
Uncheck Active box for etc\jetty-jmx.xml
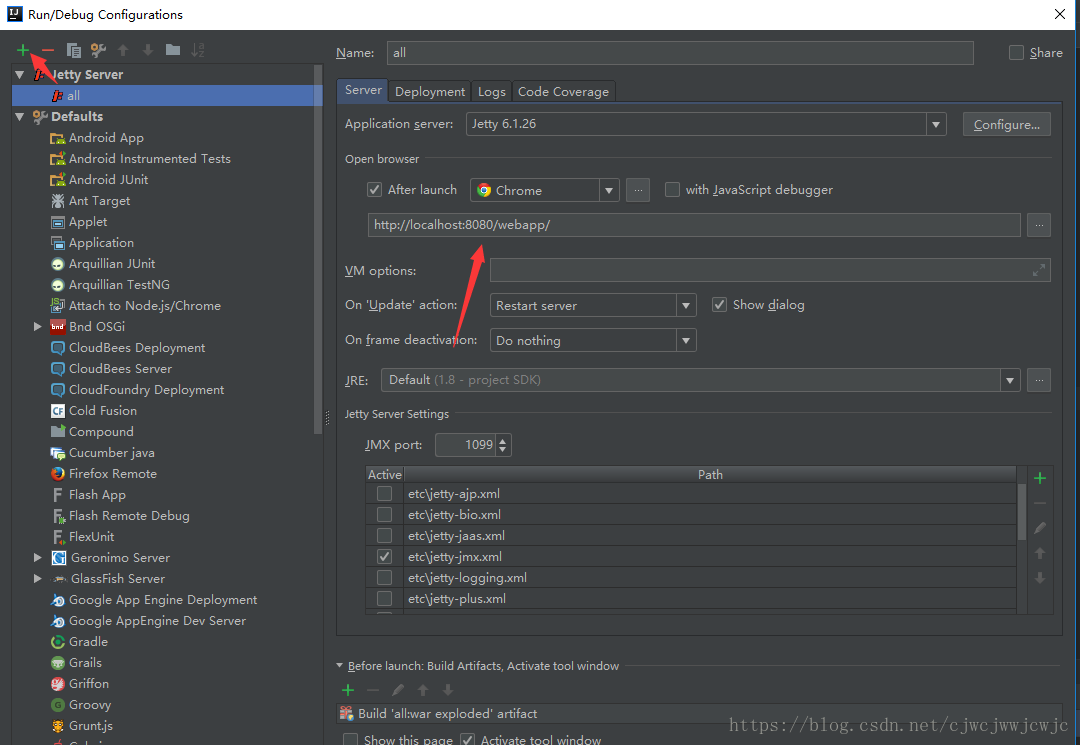[x=384, y=556]
